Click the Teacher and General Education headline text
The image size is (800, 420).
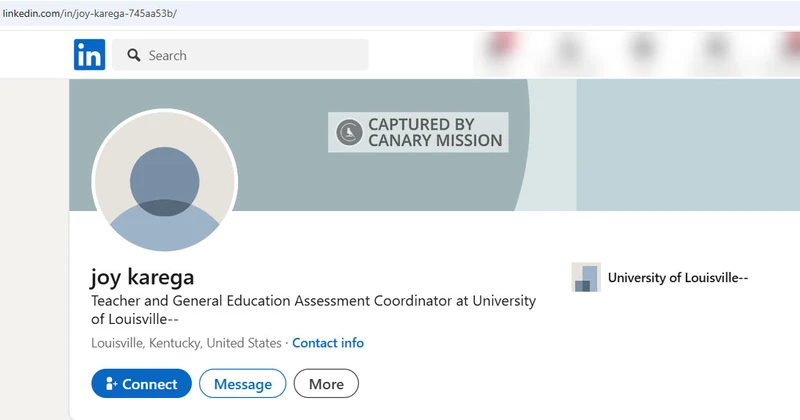tap(313, 310)
